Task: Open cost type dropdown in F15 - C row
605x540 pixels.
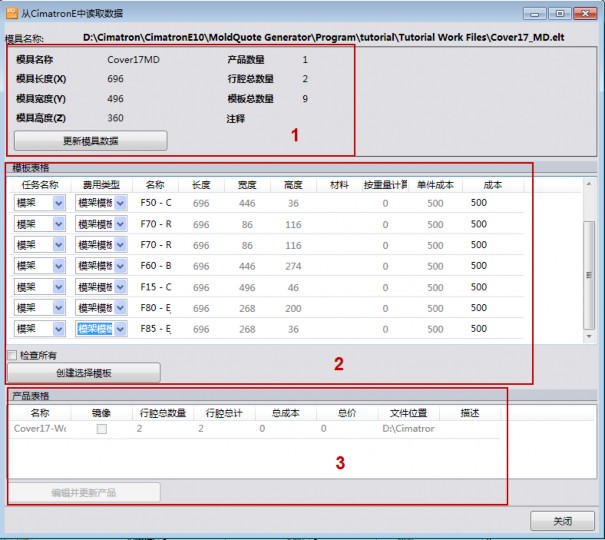Action: (x=120, y=287)
